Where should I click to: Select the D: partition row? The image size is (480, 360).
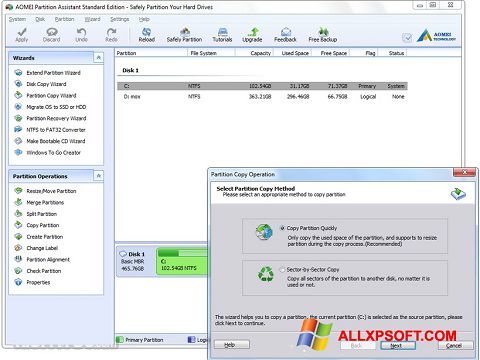pos(262,97)
